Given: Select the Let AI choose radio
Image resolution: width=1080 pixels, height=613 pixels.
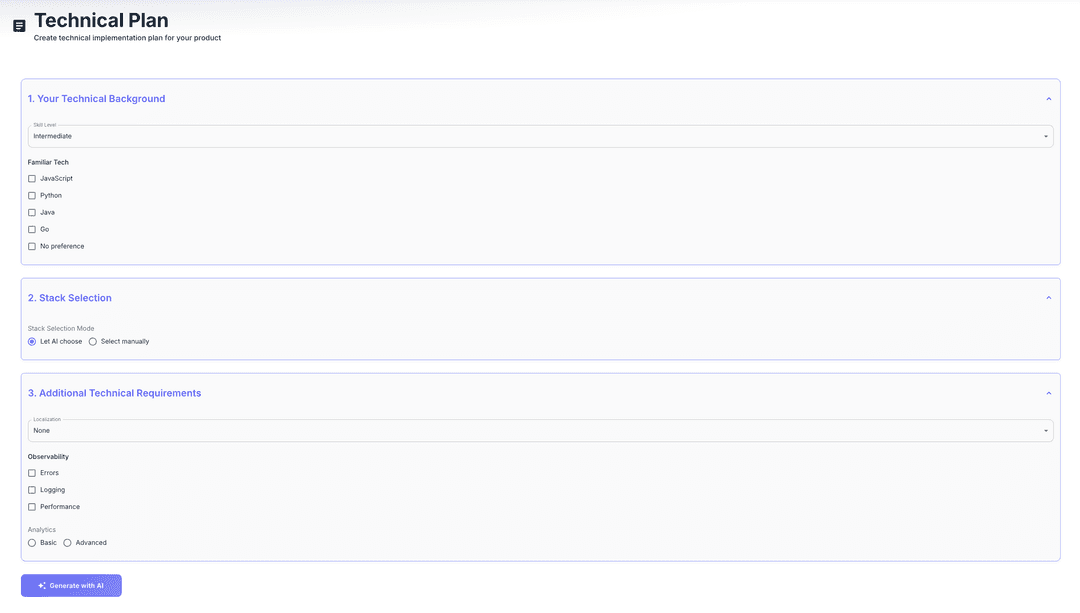Looking at the screenshot, I should (x=32, y=342).
